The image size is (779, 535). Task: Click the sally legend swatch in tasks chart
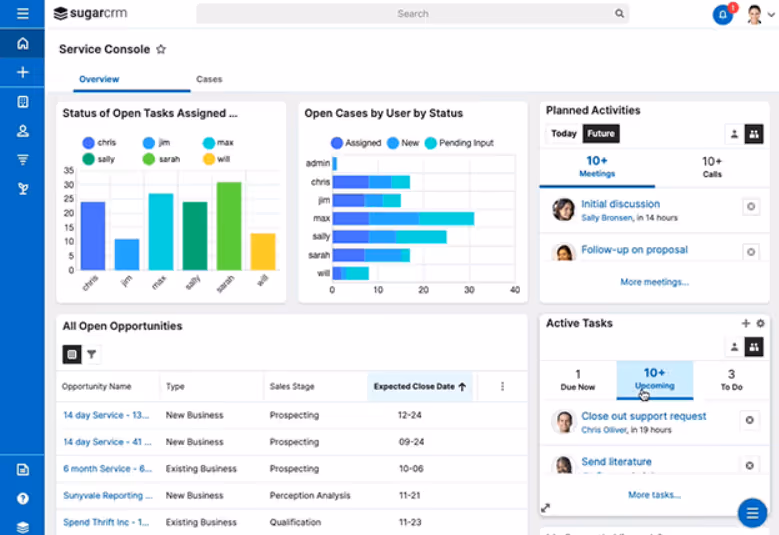click(x=88, y=159)
